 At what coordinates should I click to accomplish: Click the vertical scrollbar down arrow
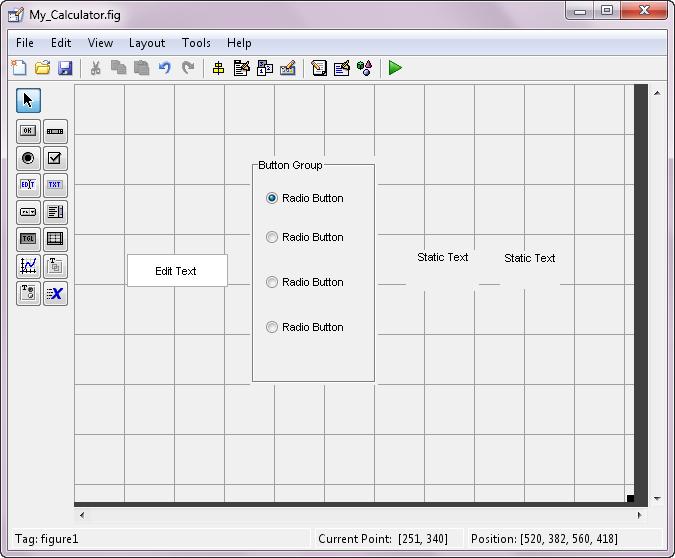(657, 499)
